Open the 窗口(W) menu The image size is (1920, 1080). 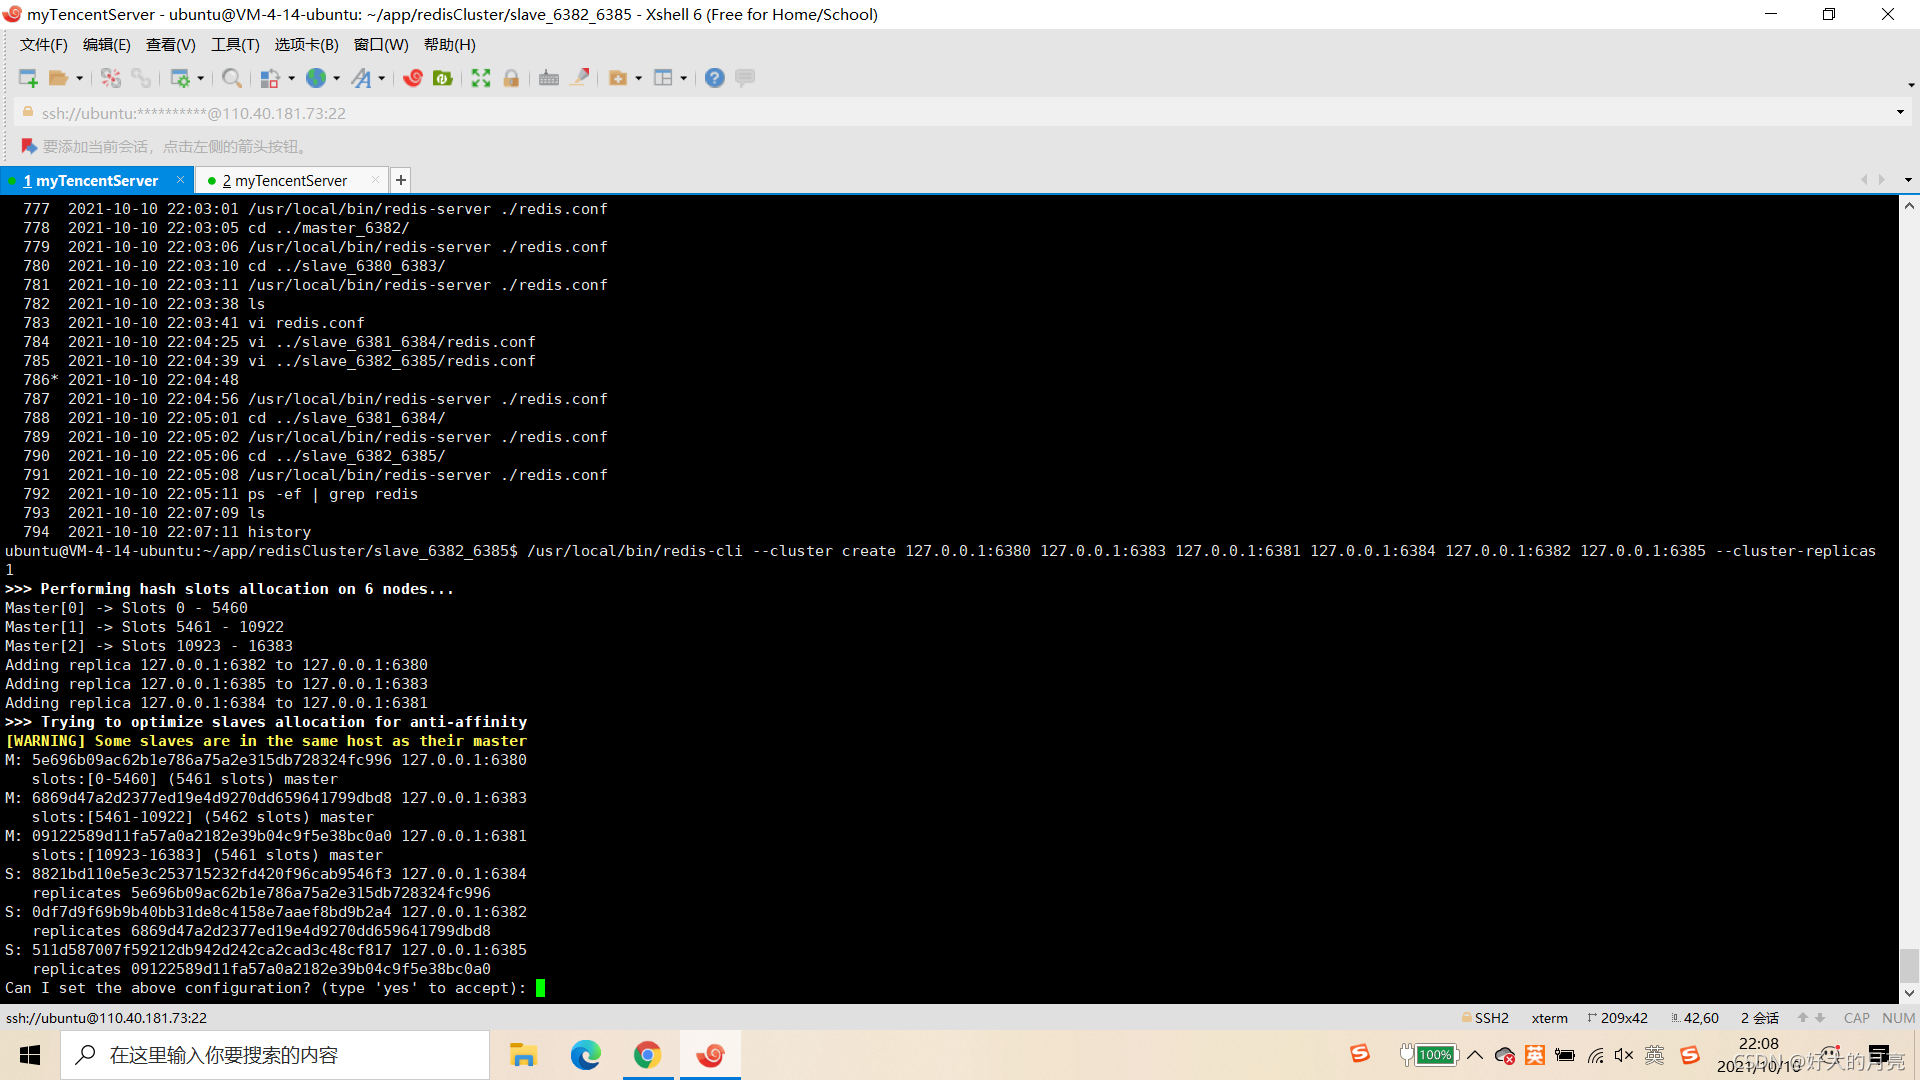(x=381, y=45)
